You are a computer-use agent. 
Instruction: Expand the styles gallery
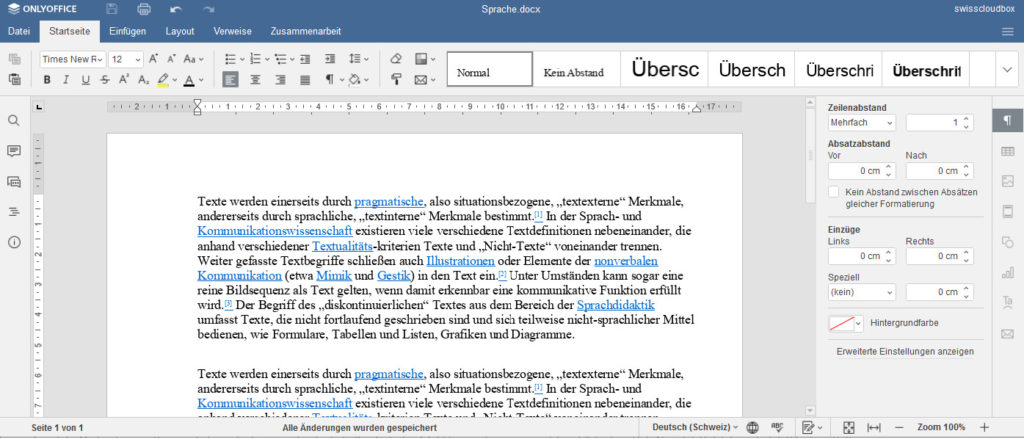click(1007, 69)
